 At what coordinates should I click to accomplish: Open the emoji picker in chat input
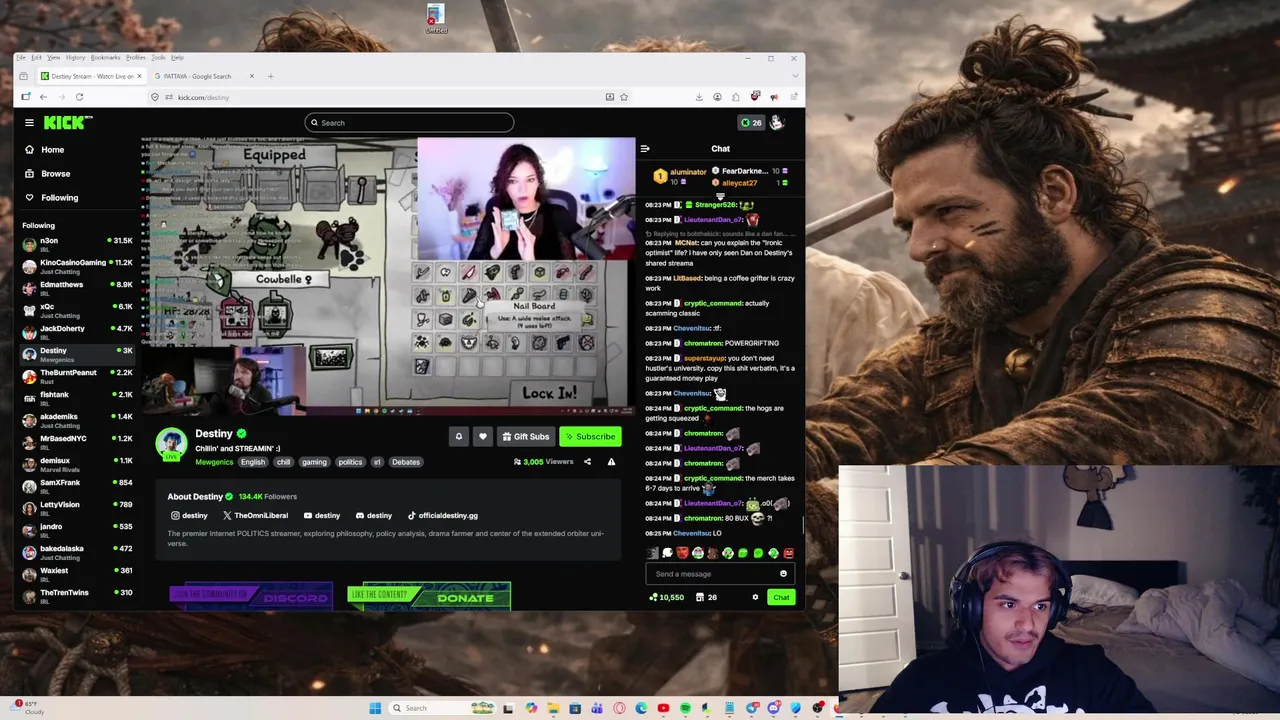[783, 574]
